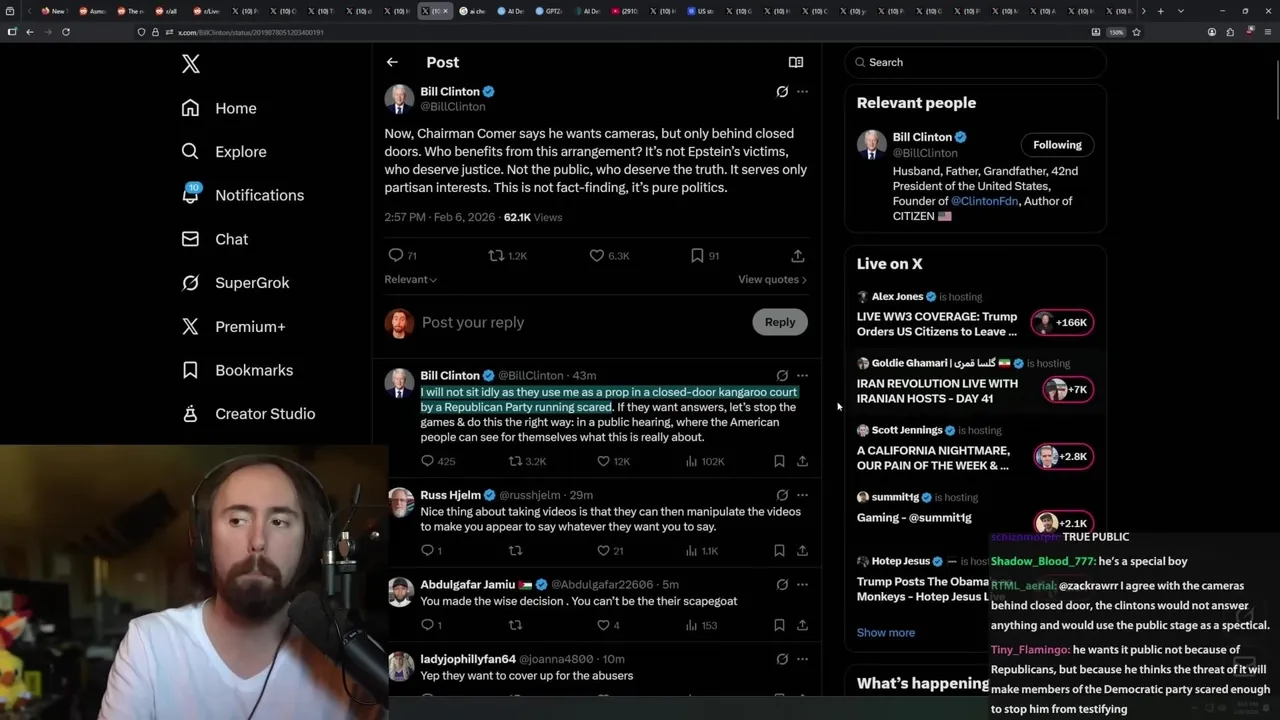Image resolution: width=1280 pixels, height=720 pixels.
Task: Open reader view icon in Post header
Action: 796,62
